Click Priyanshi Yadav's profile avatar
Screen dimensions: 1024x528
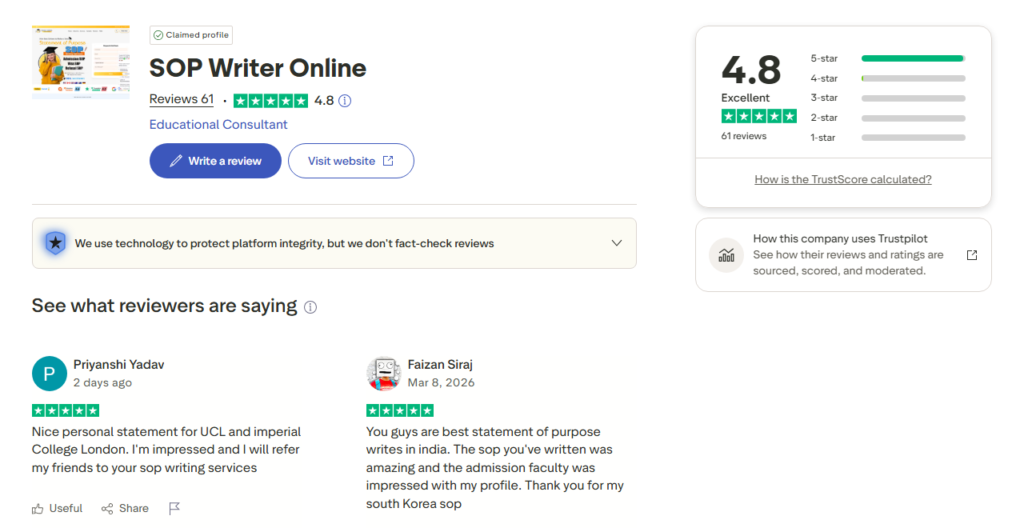point(49,373)
